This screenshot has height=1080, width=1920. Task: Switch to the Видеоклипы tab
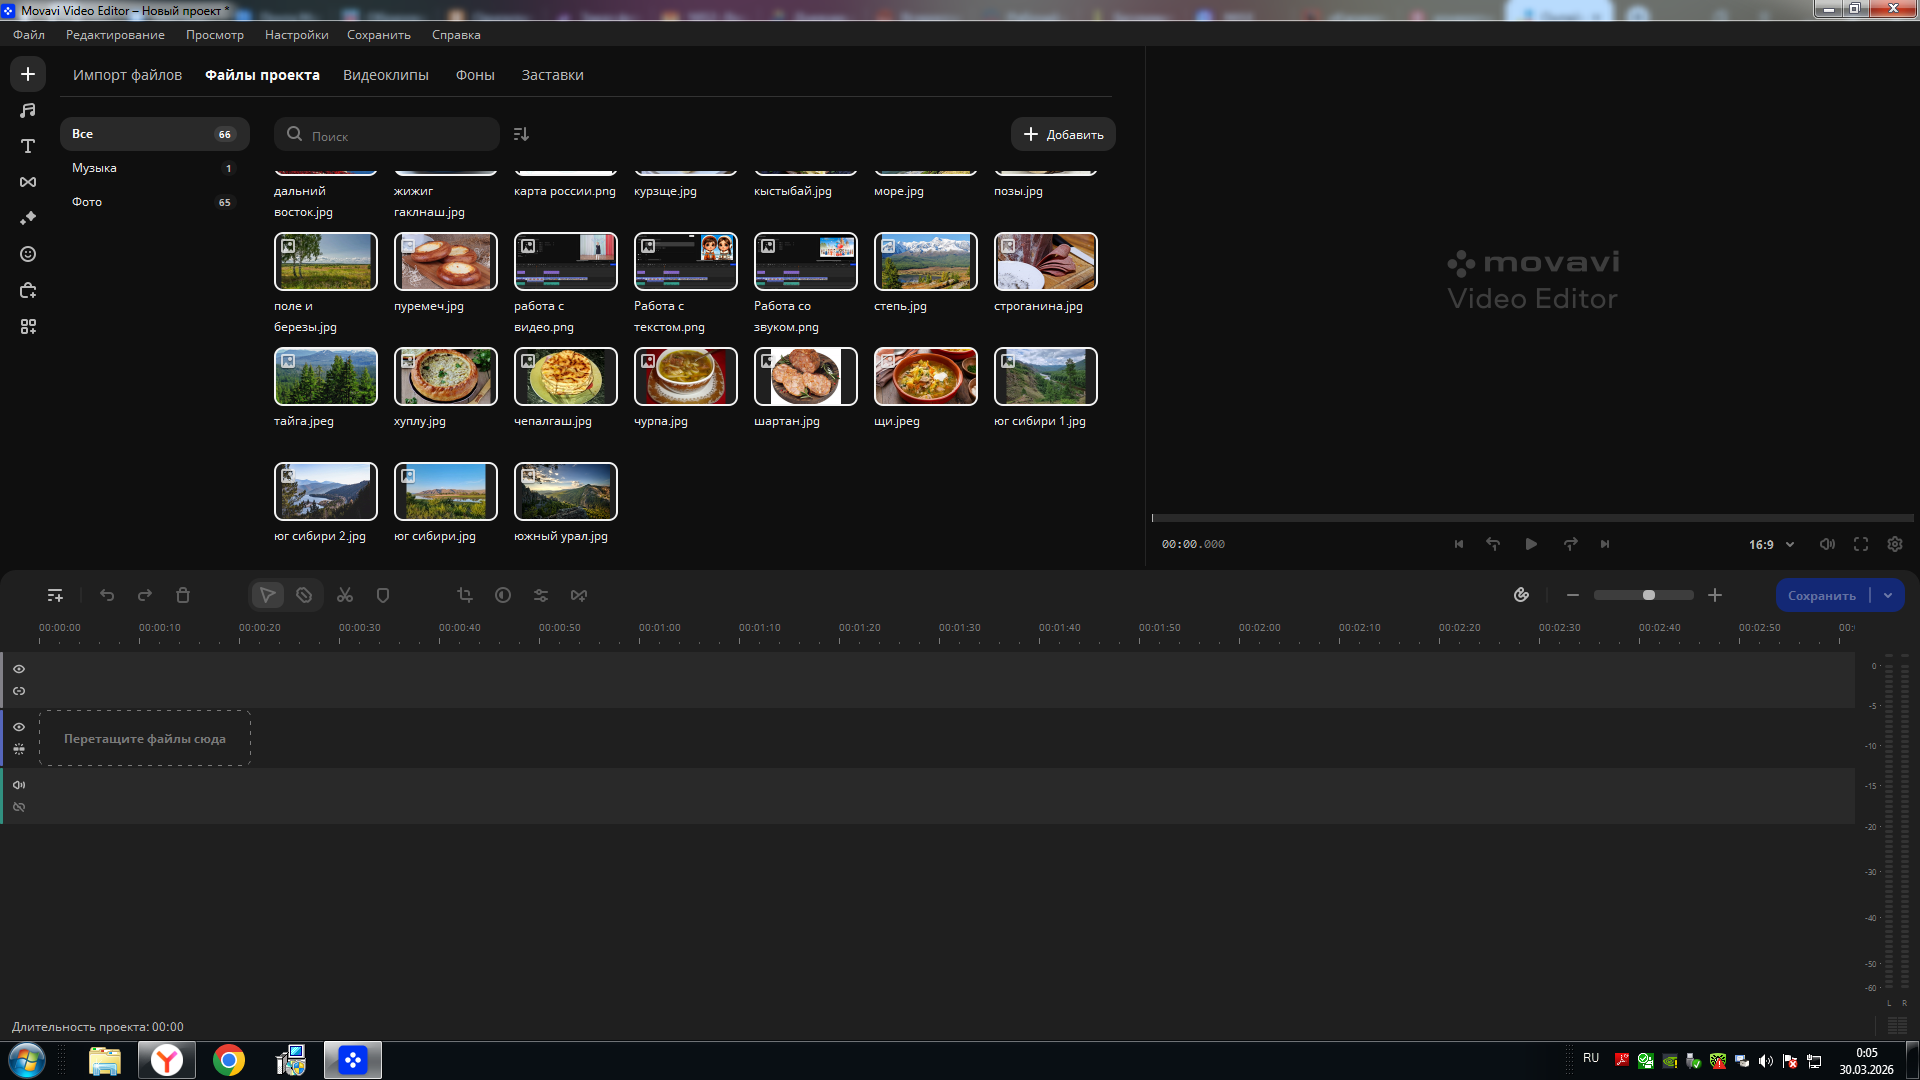[385, 75]
